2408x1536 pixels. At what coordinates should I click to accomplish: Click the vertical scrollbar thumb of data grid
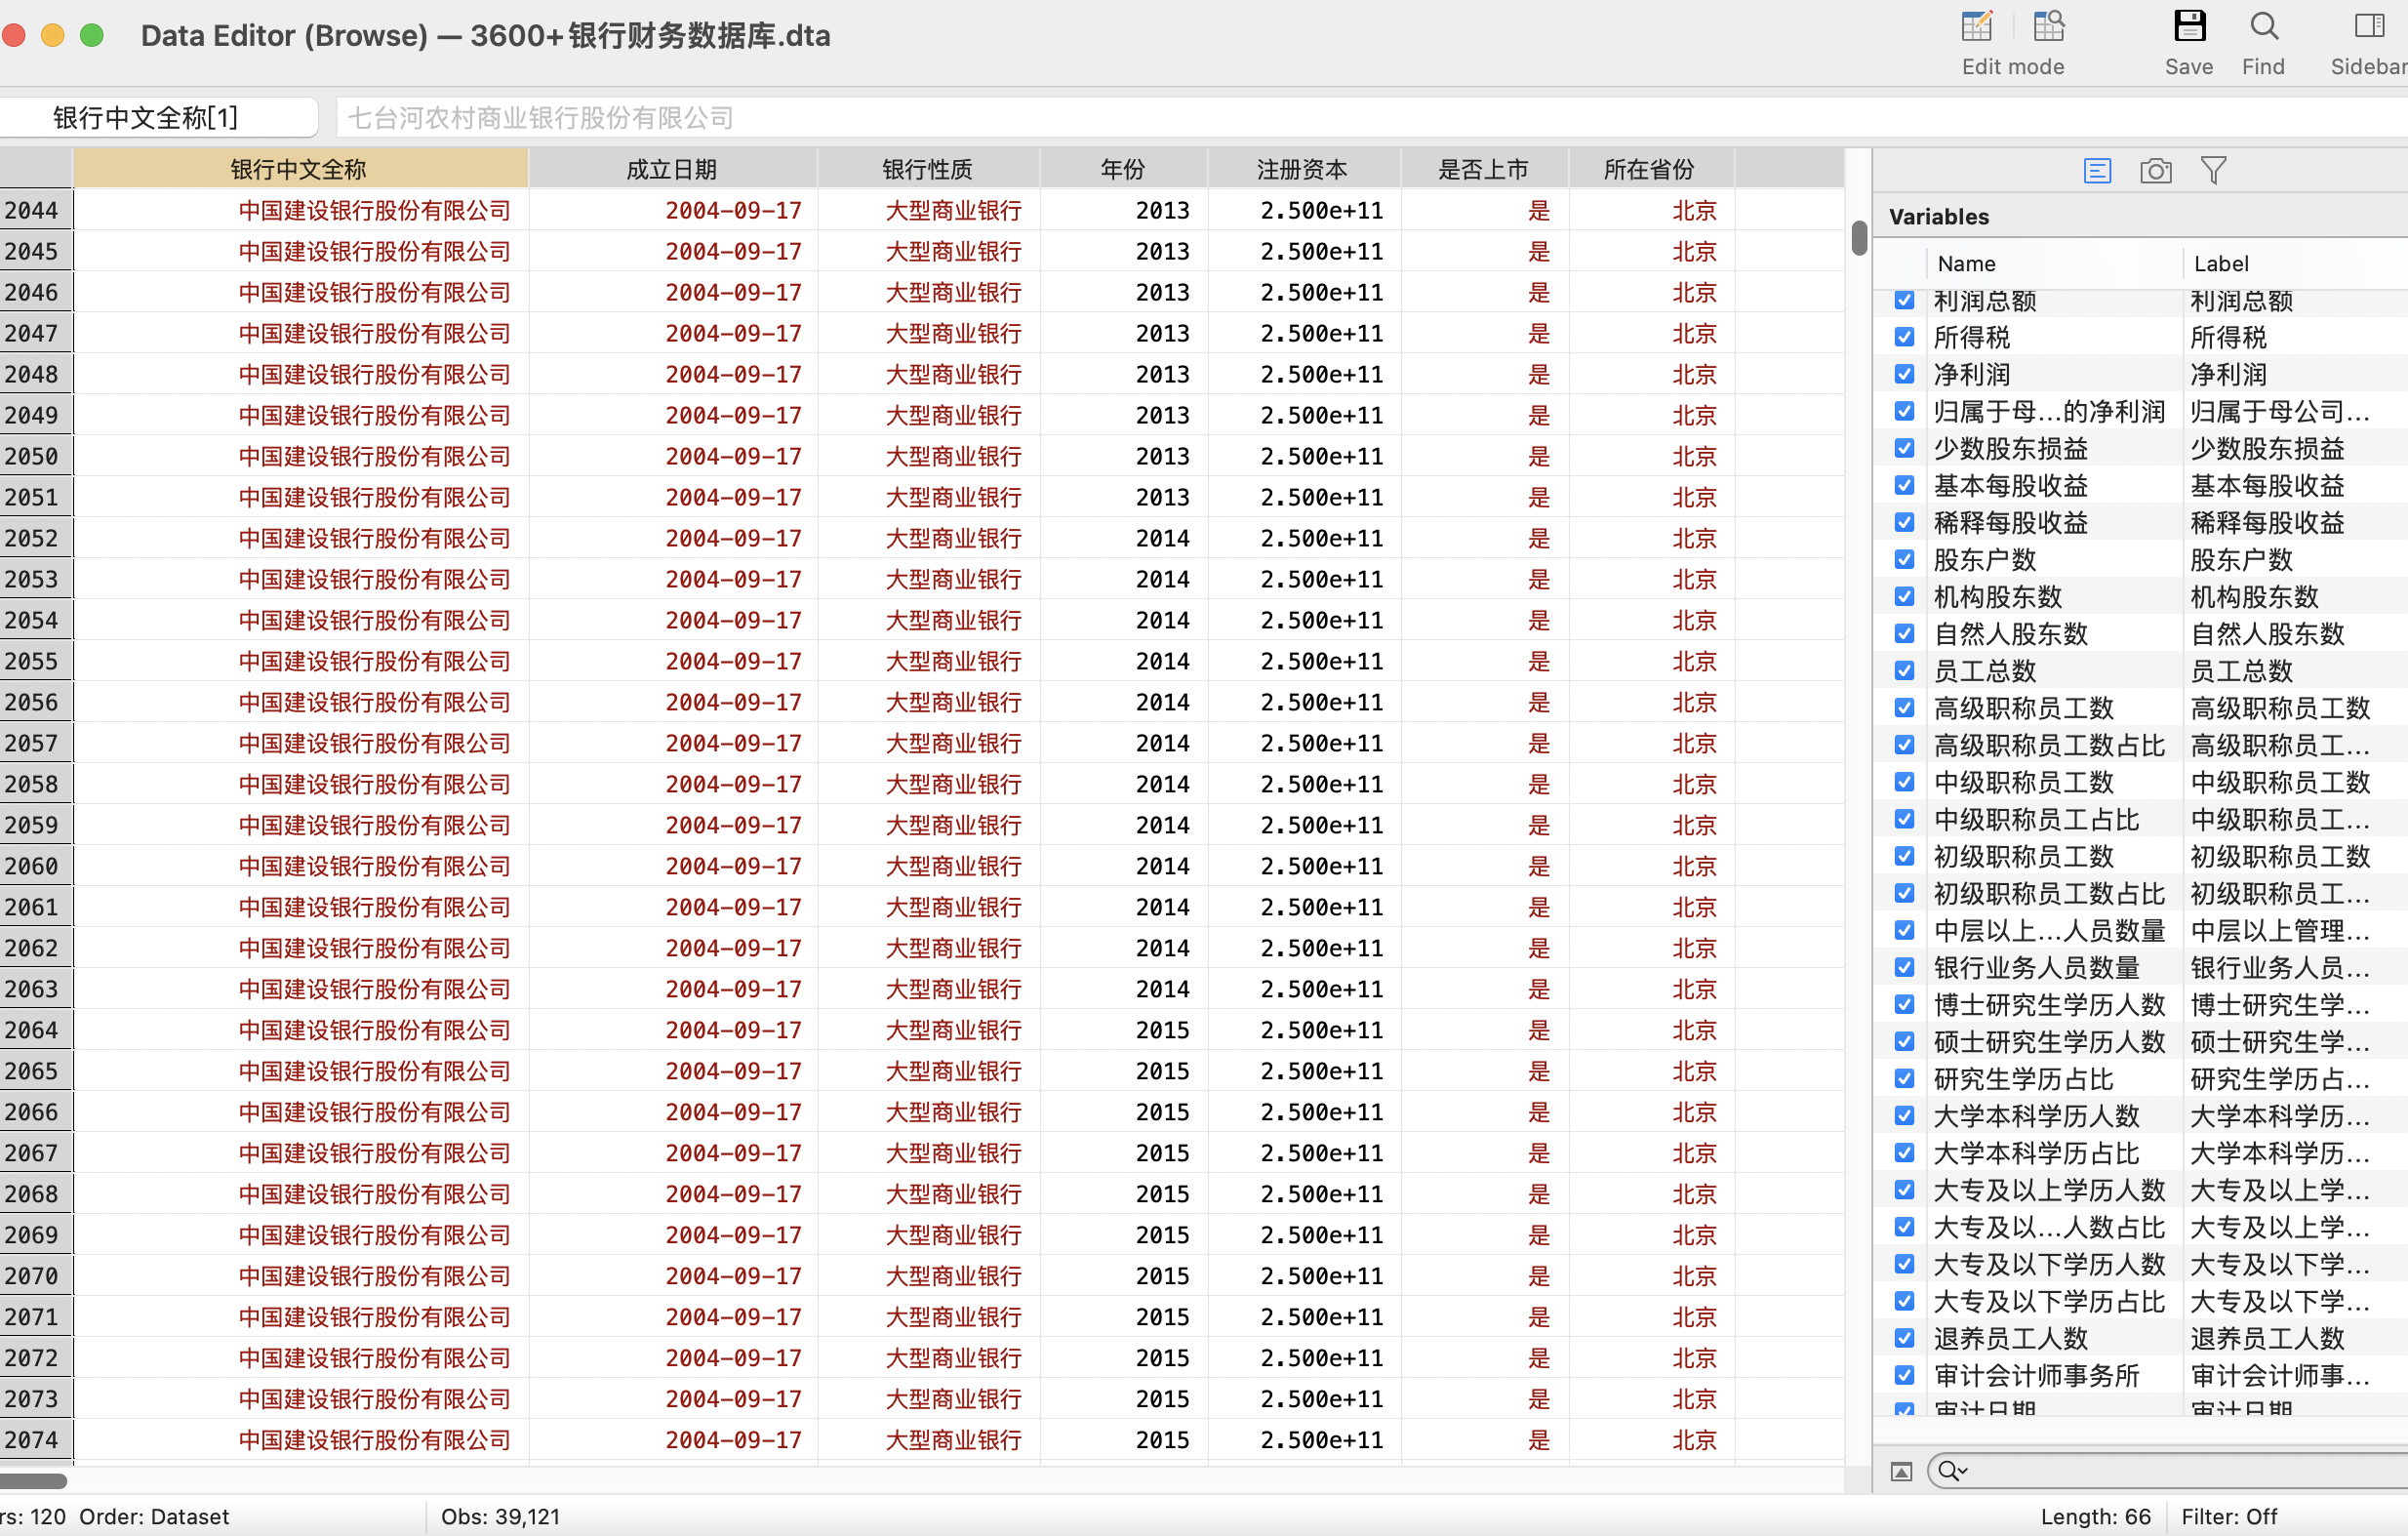pyautogui.click(x=1859, y=238)
